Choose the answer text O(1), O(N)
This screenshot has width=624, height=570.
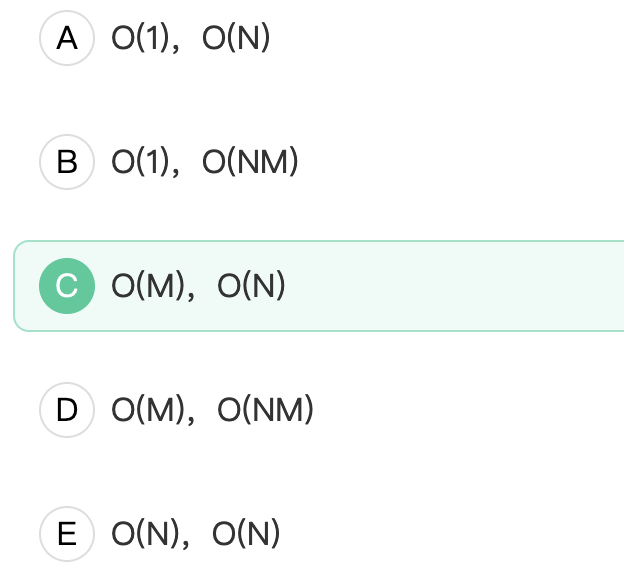pyautogui.click(x=191, y=38)
